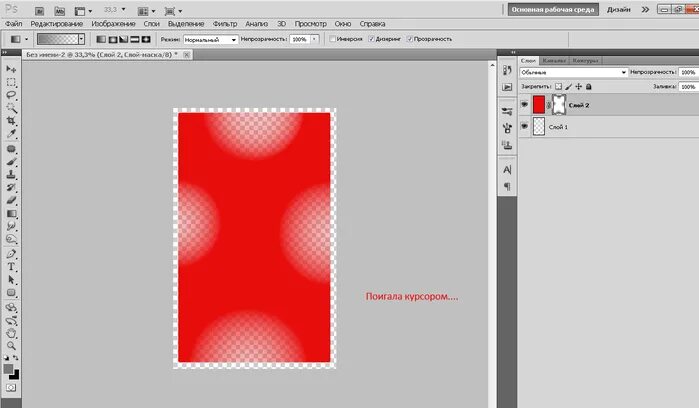Select the 3D Camera Orbit tool
The height and width of the screenshot is (408, 699).
11,321
